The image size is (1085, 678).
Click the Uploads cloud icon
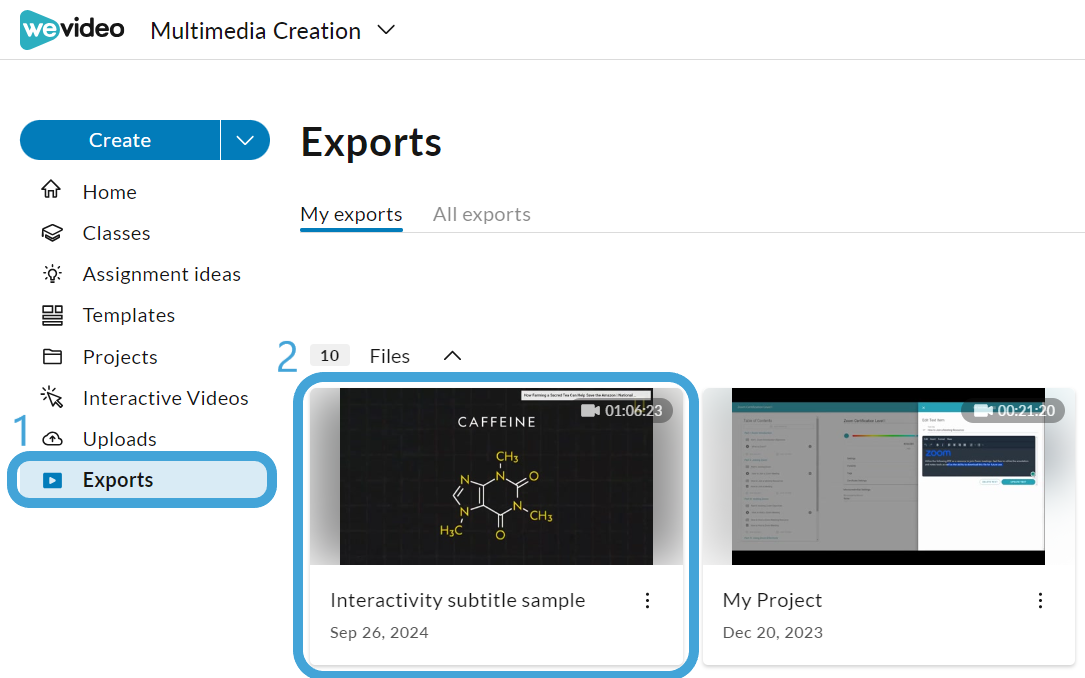52,439
